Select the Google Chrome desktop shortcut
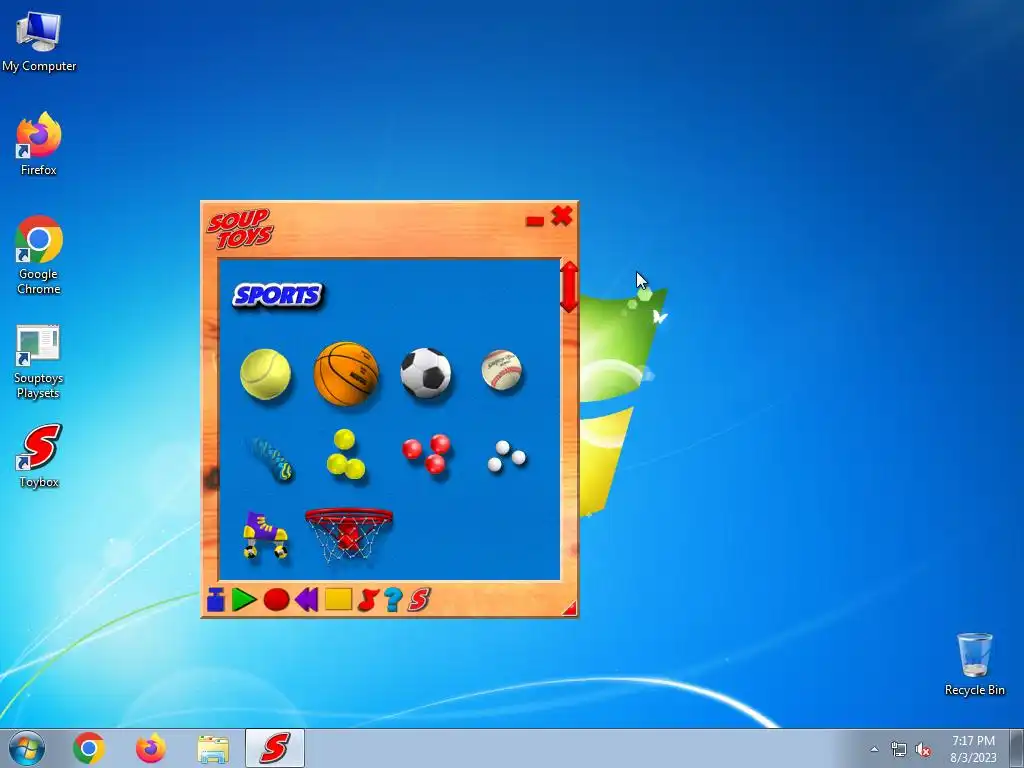This screenshot has height=768, width=1024. [39, 255]
